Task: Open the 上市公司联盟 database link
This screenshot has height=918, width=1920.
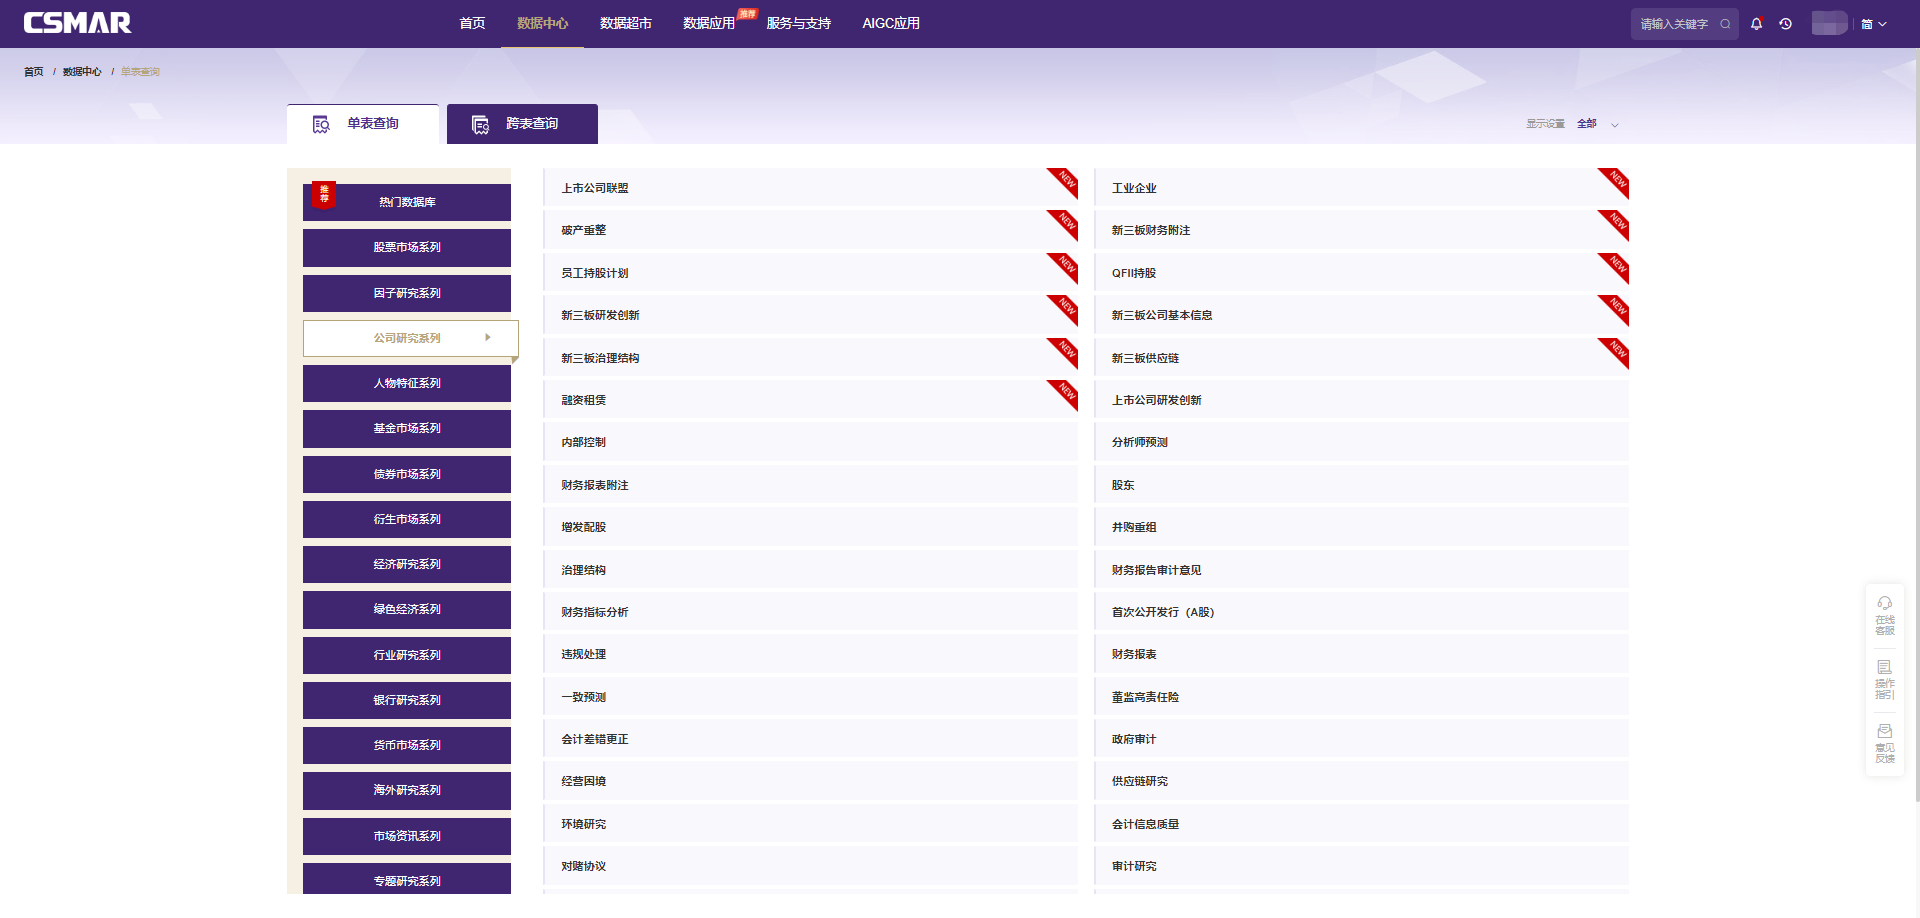Action: pyautogui.click(x=595, y=188)
